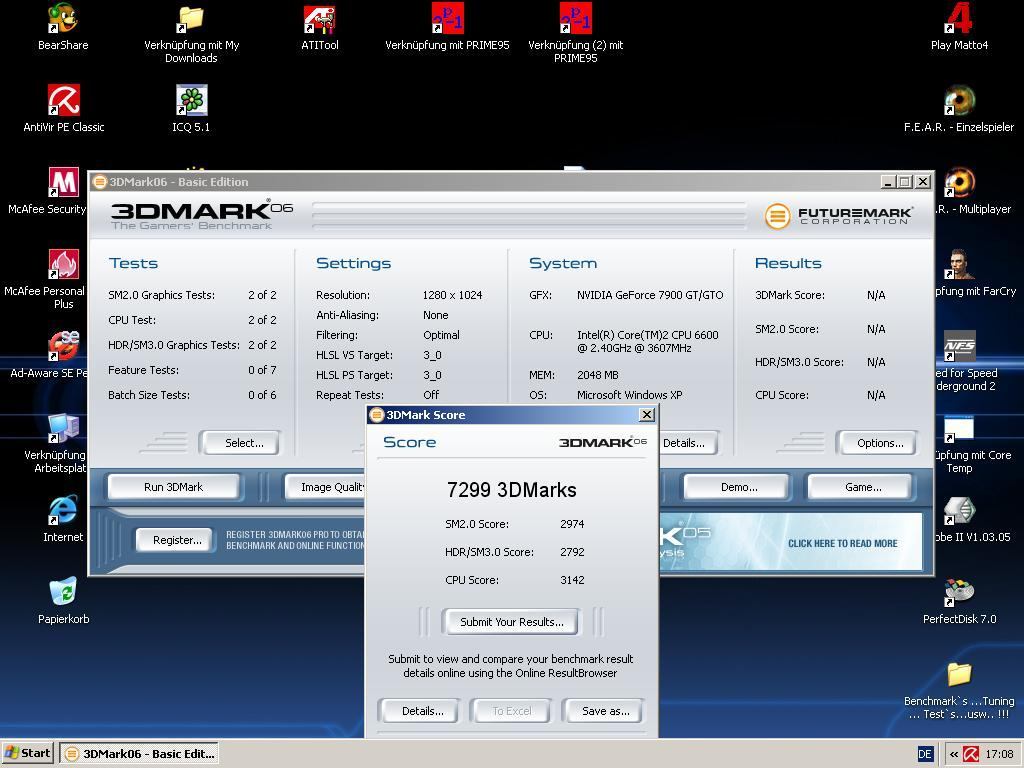
Task: Select 3DMark06 Basic Edition taskbar button
Action: [139, 754]
